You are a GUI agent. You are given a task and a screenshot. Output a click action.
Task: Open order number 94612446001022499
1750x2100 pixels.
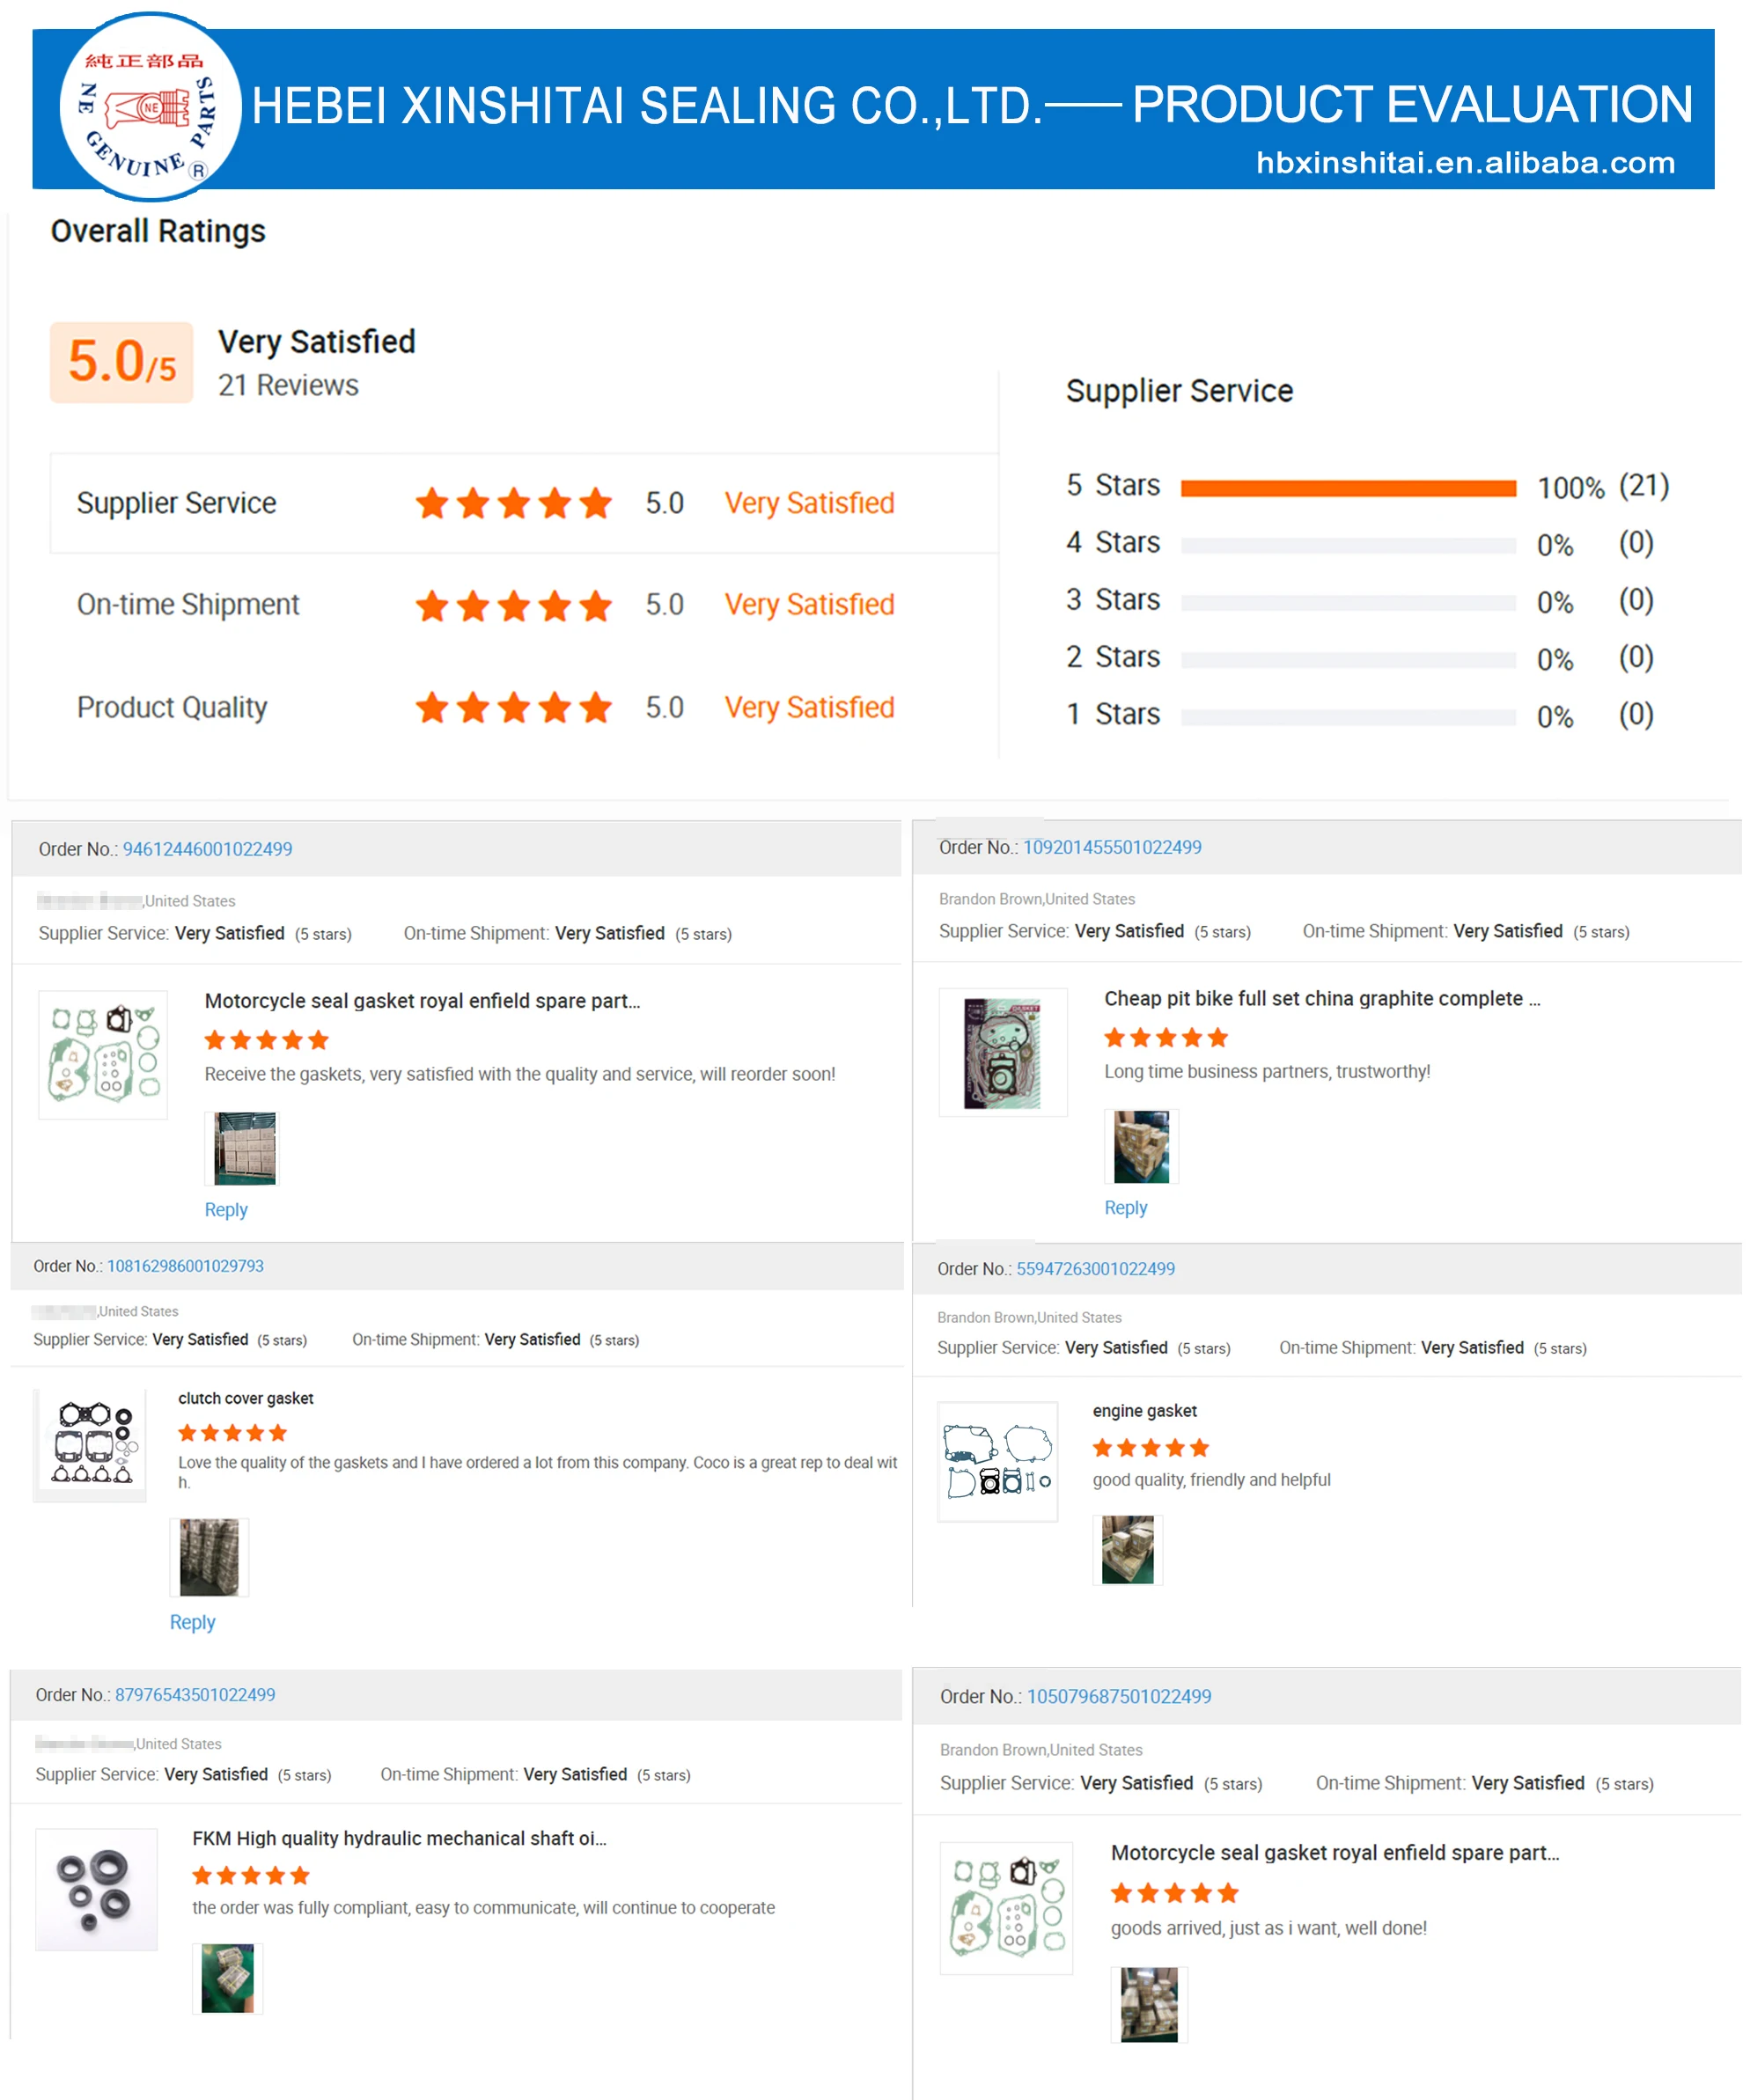(207, 849)
